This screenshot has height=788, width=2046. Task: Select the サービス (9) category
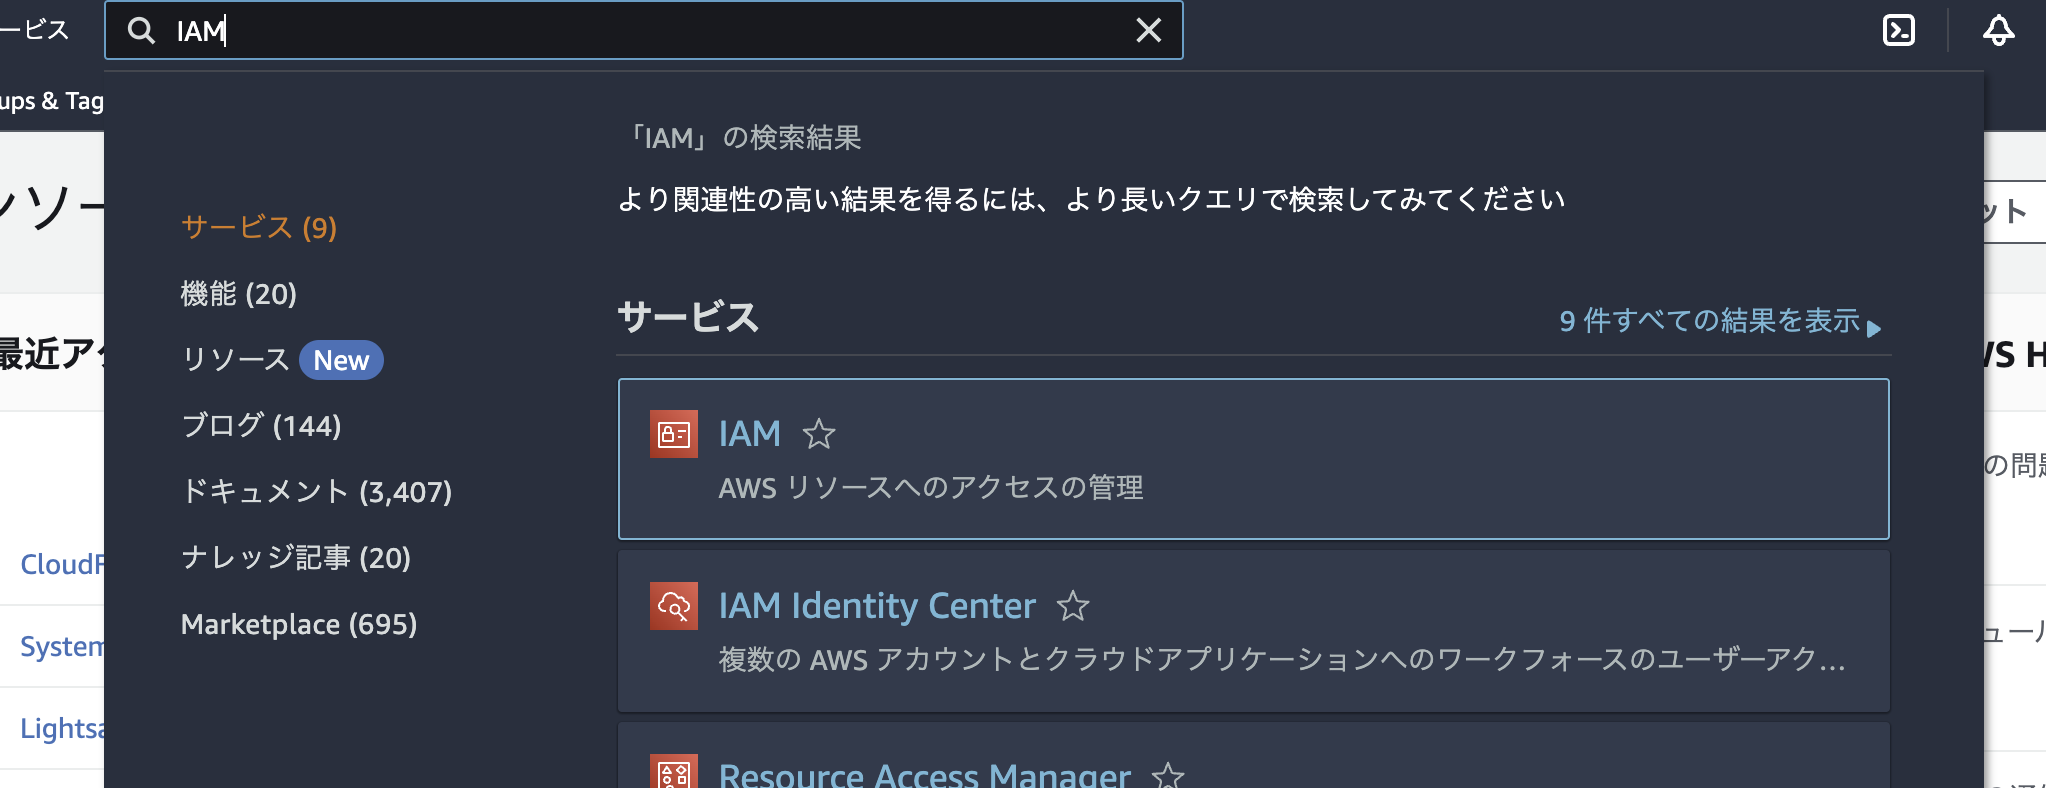point(259,228)
